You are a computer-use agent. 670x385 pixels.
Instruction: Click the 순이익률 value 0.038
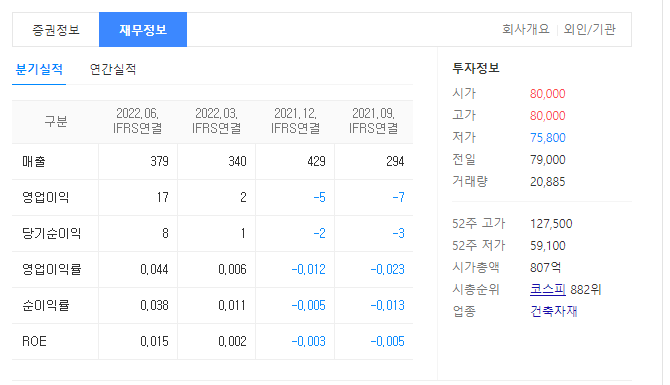click(x=154, y=305)
